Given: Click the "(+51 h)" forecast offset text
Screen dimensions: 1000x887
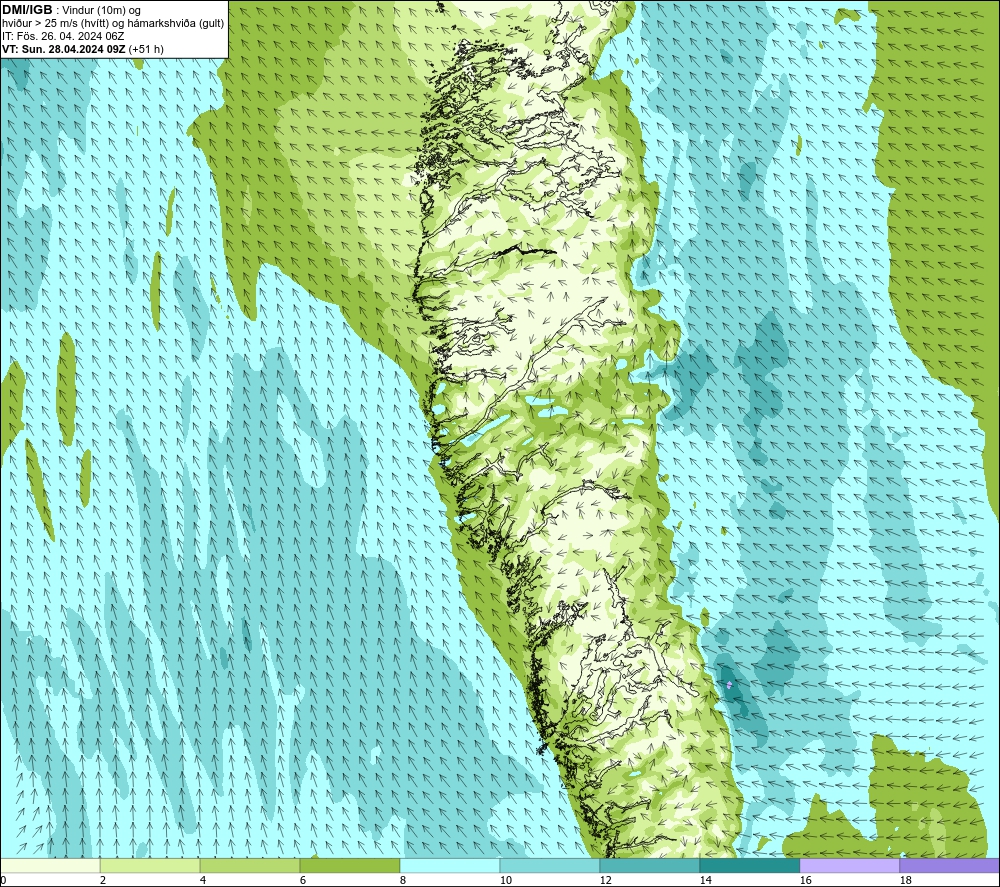Looking at the screenshot, I should tap(146, 49).
